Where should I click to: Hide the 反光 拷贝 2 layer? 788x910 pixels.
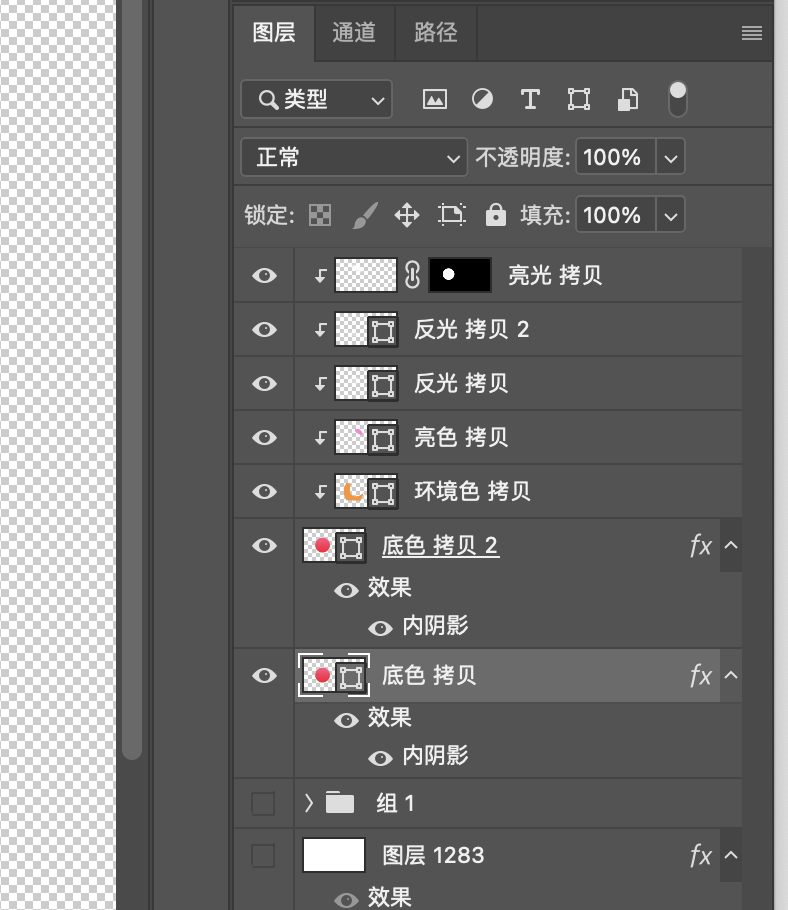[x=264, y=330]
